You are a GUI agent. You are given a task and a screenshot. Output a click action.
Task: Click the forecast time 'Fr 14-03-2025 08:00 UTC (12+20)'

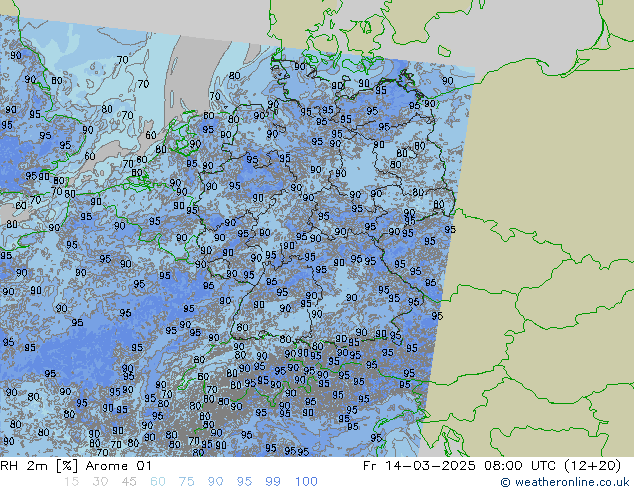(x=492, y=466)
